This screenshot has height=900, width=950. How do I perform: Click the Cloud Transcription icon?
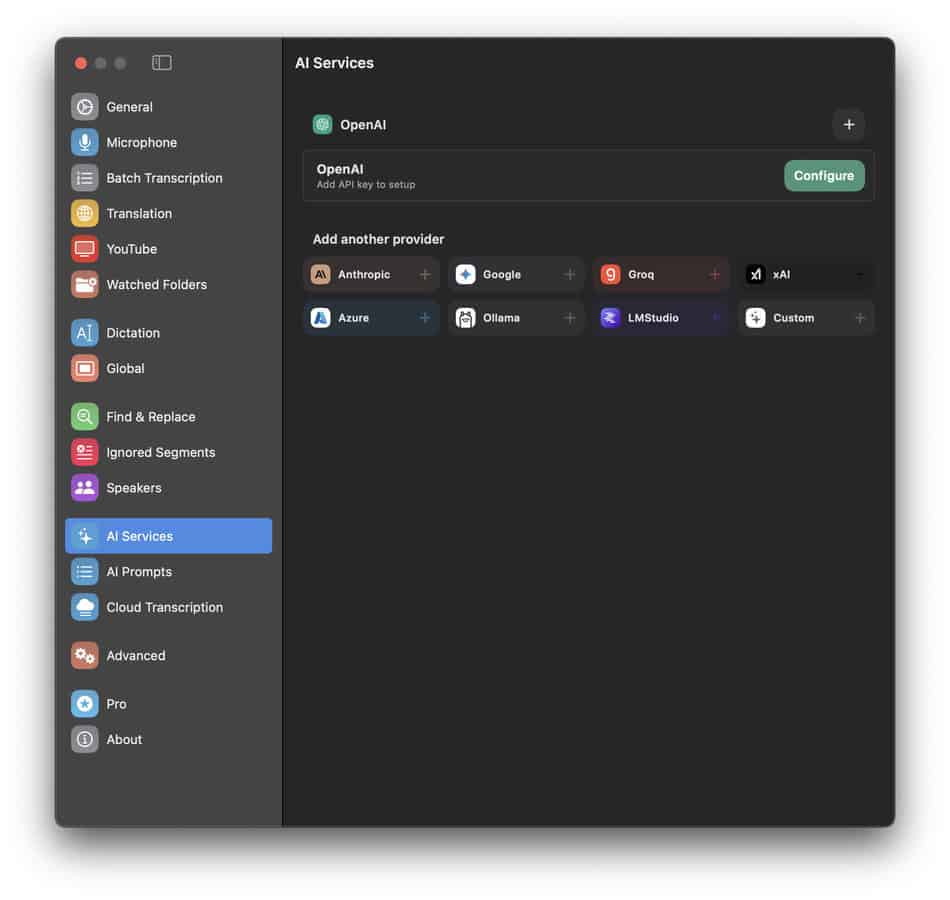click(x=85, y=608)
